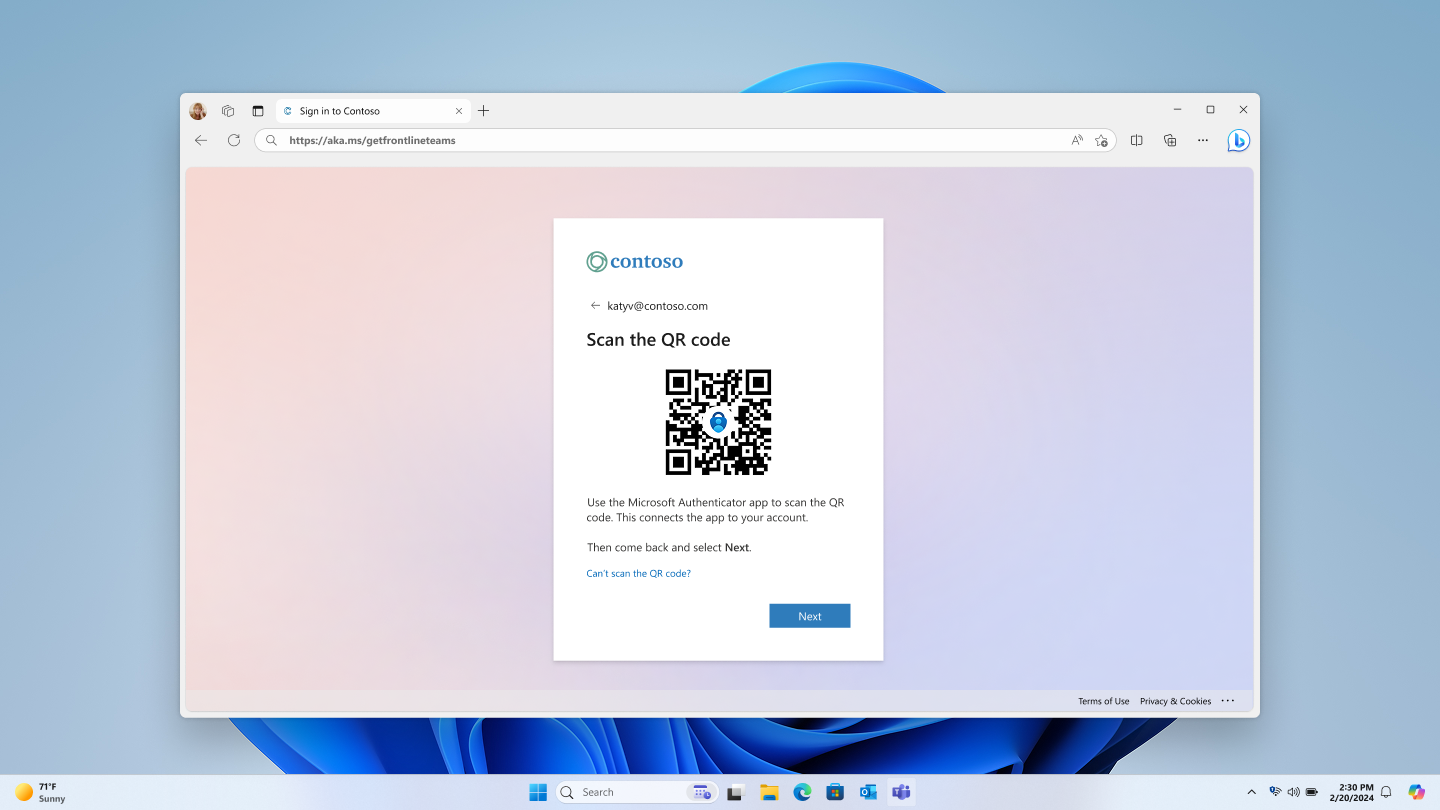The image size is (1440, 810).
Task: Open Edge Settings and more menu
Action: tap(1203, 141)
